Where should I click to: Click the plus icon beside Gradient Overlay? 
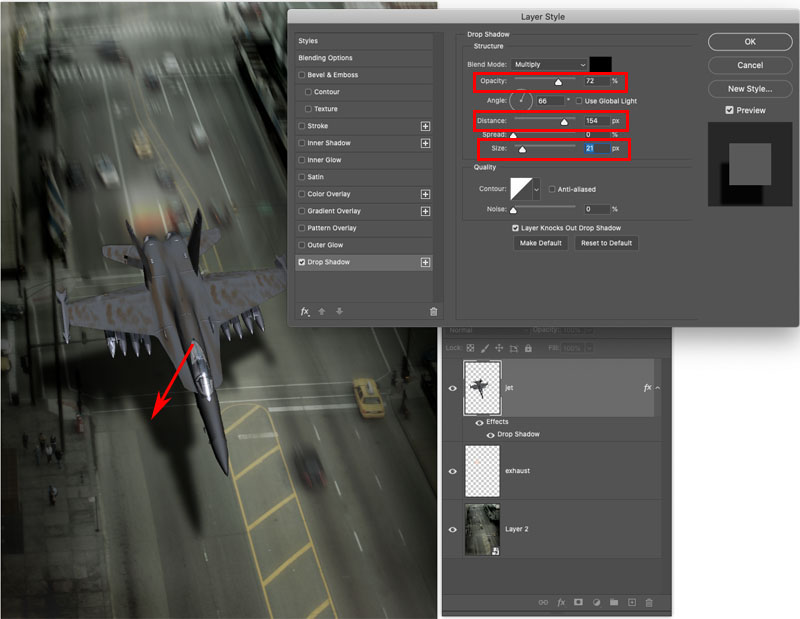pyautogui.click(x=425, y=211)
